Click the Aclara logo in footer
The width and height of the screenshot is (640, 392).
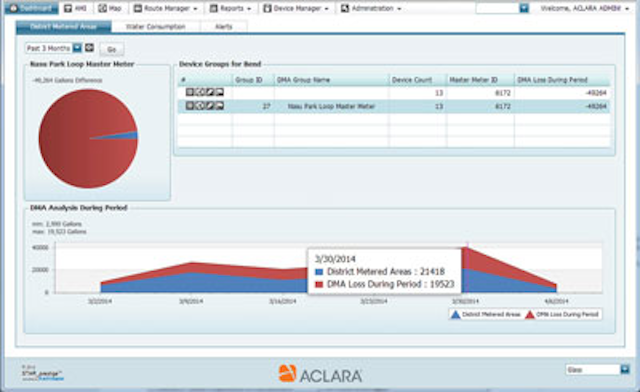[x=320, y=374]
